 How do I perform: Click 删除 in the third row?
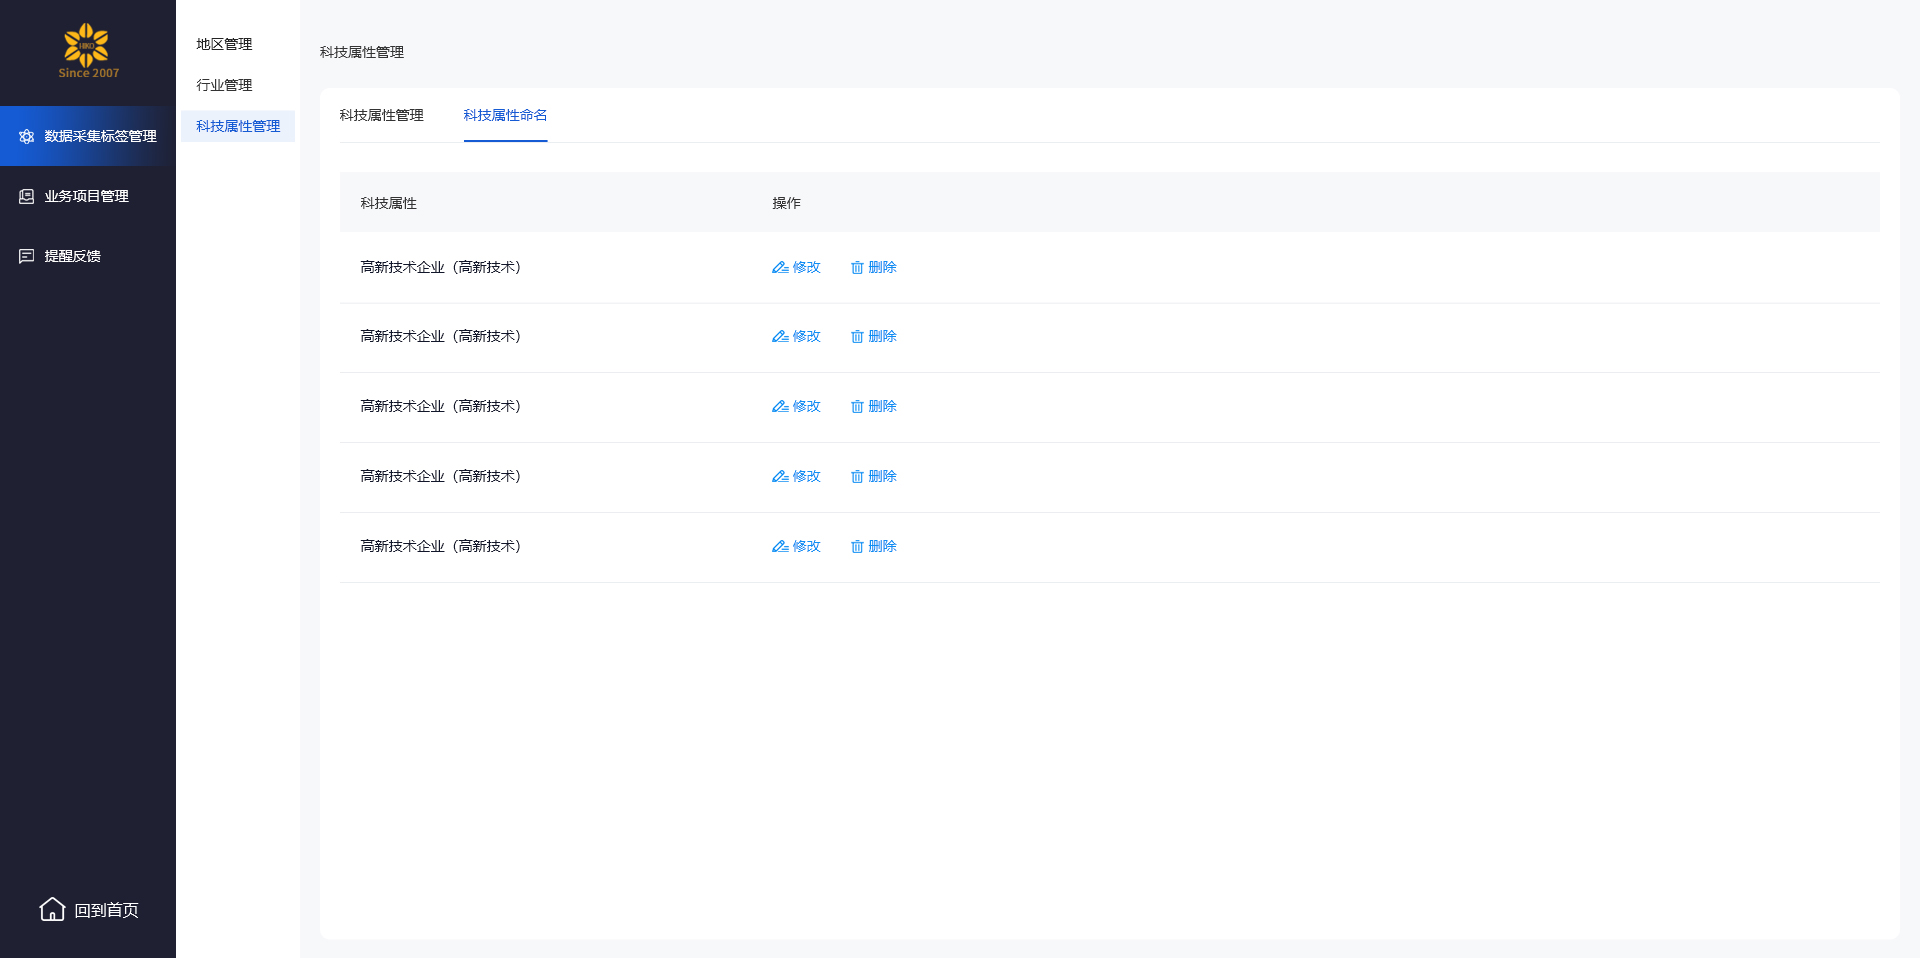pos(882,407)
